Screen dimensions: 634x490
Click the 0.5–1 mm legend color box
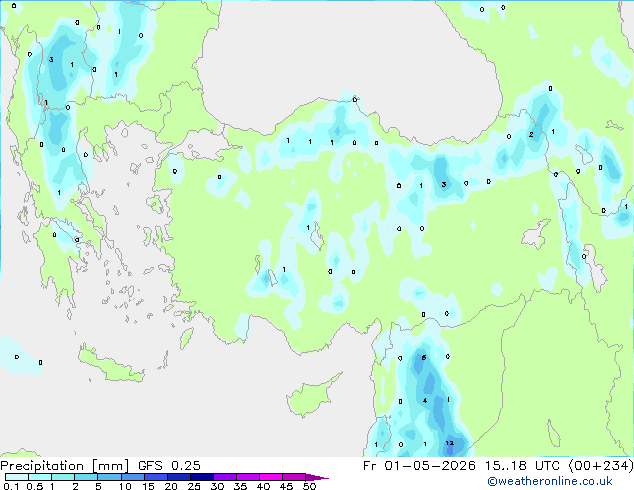(40, 477)
